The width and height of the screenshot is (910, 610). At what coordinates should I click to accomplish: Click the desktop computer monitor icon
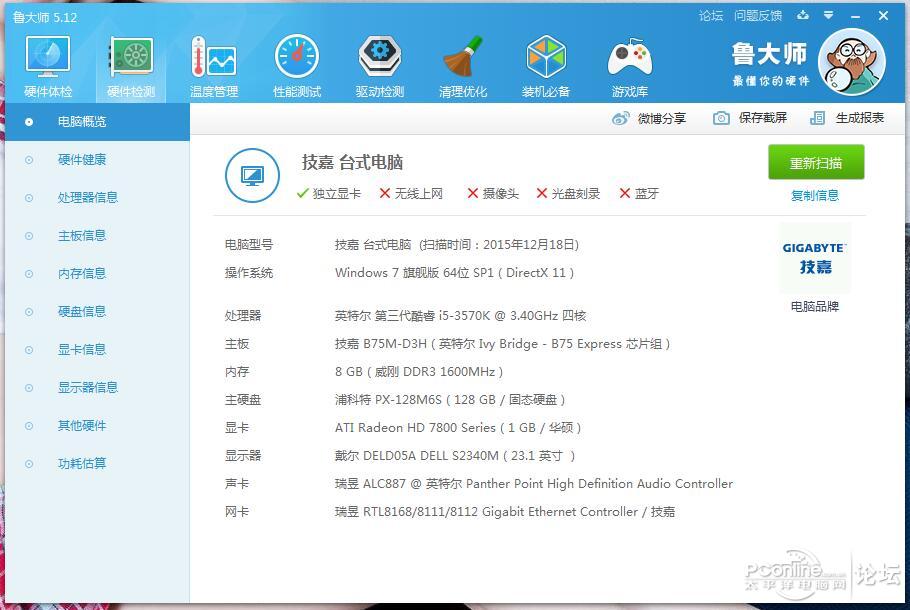pos(252,175)
